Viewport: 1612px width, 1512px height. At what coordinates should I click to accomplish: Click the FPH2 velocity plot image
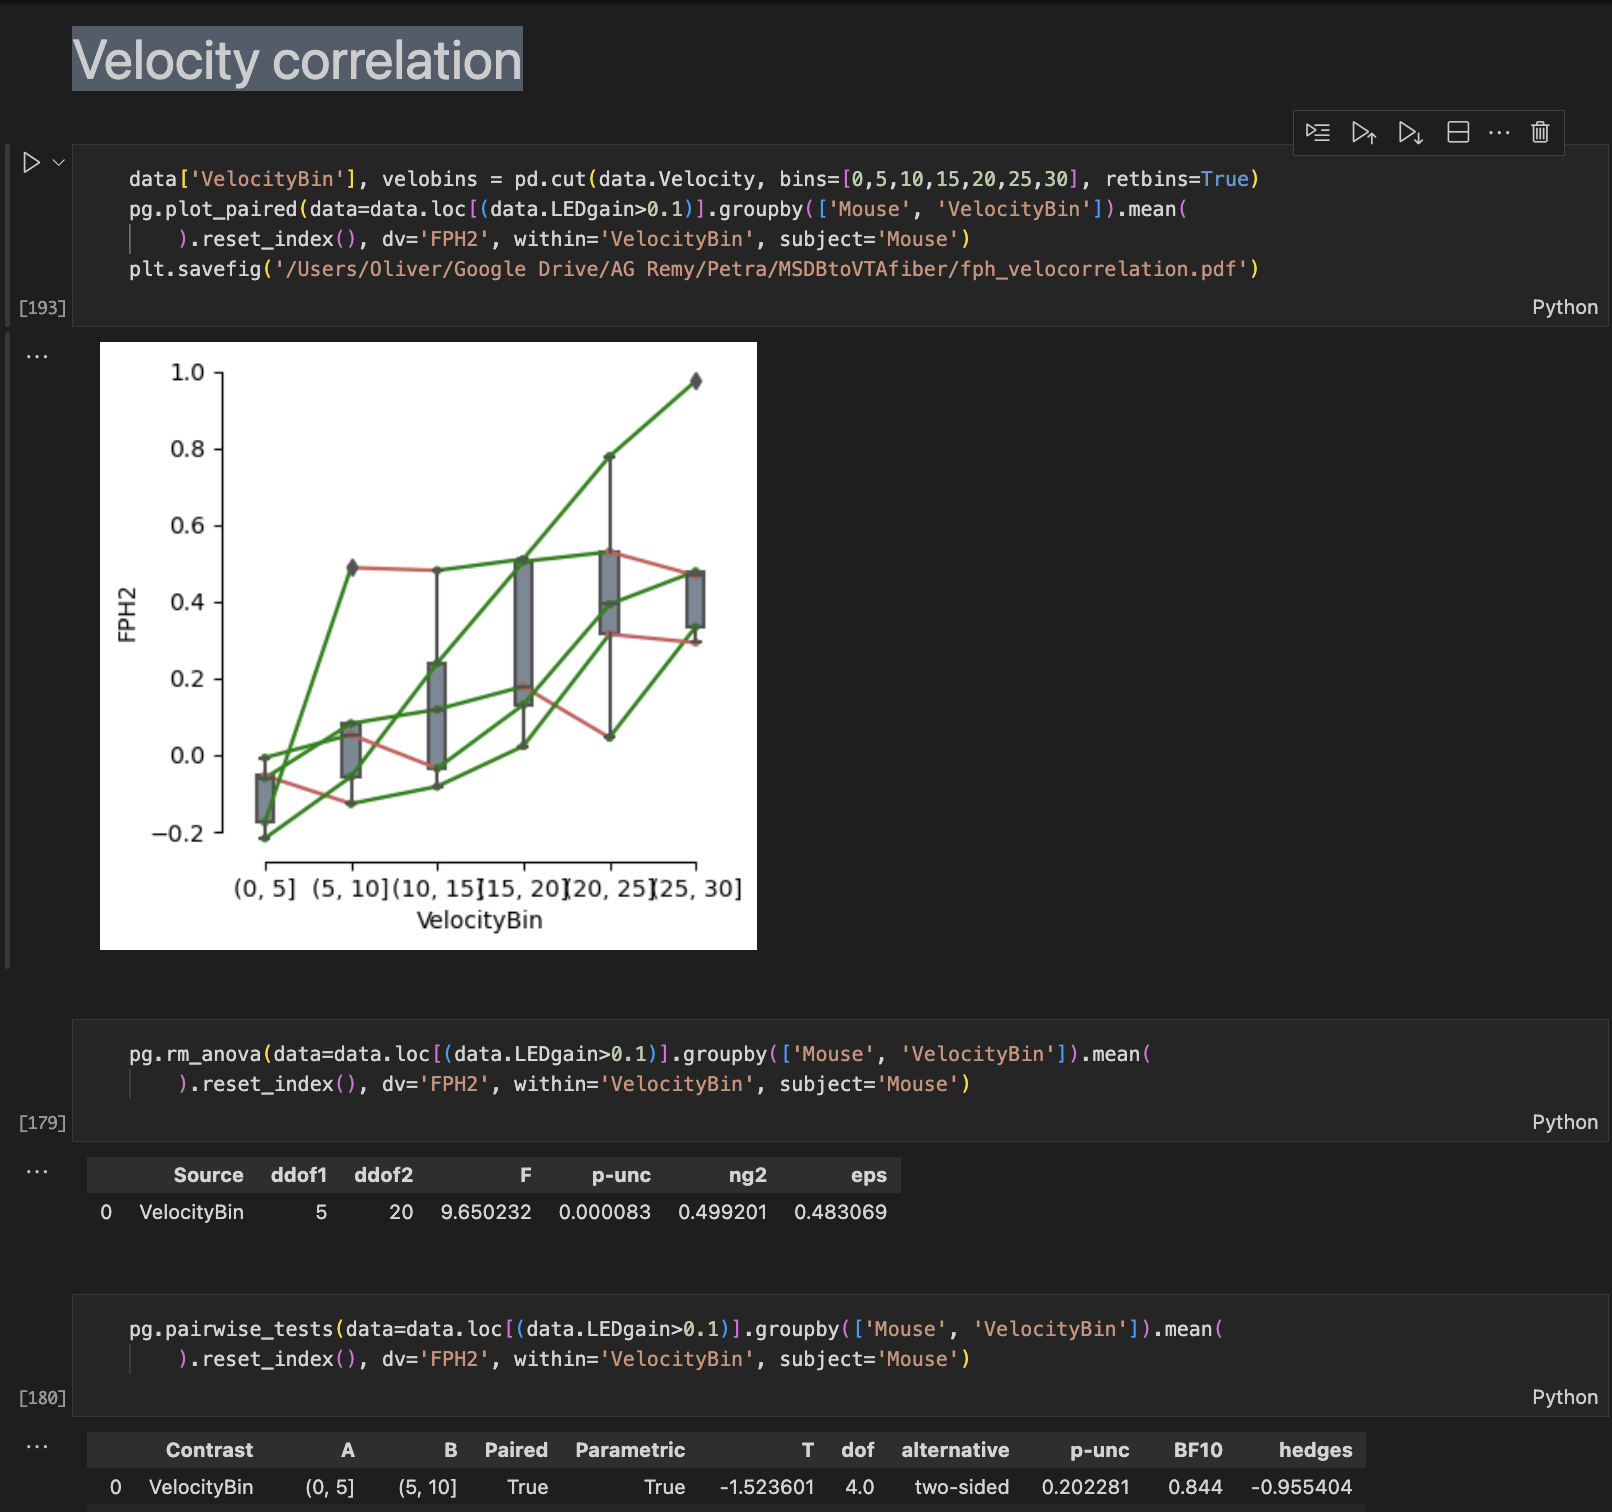point(428,646)
